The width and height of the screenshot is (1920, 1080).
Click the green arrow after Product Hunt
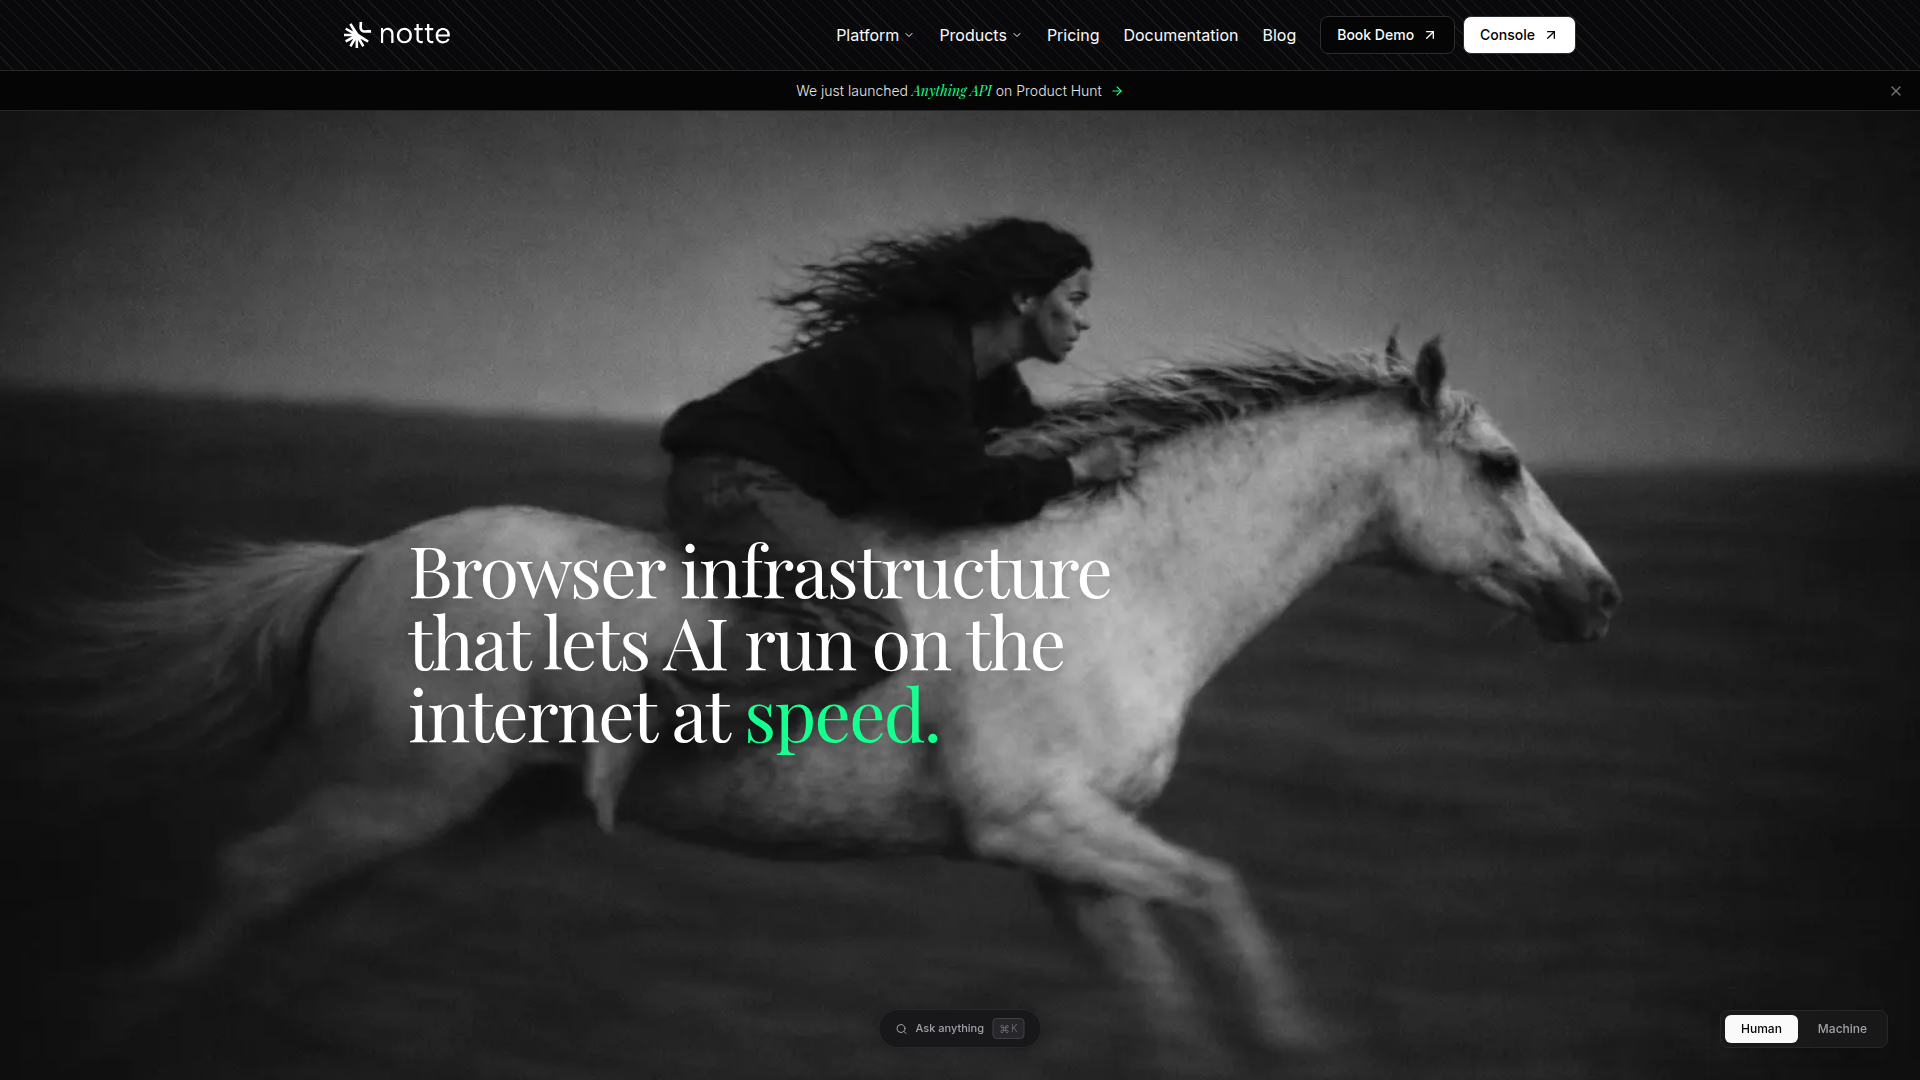pos(1117,91)
